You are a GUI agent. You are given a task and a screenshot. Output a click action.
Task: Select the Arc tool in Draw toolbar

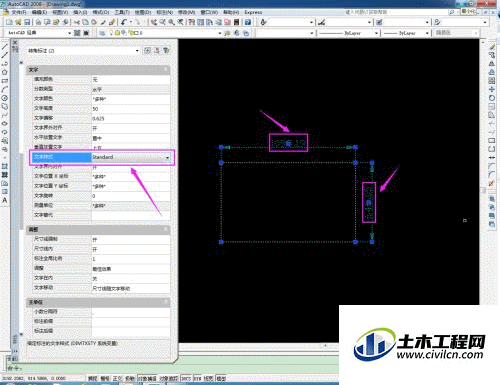tap(5, 90)
